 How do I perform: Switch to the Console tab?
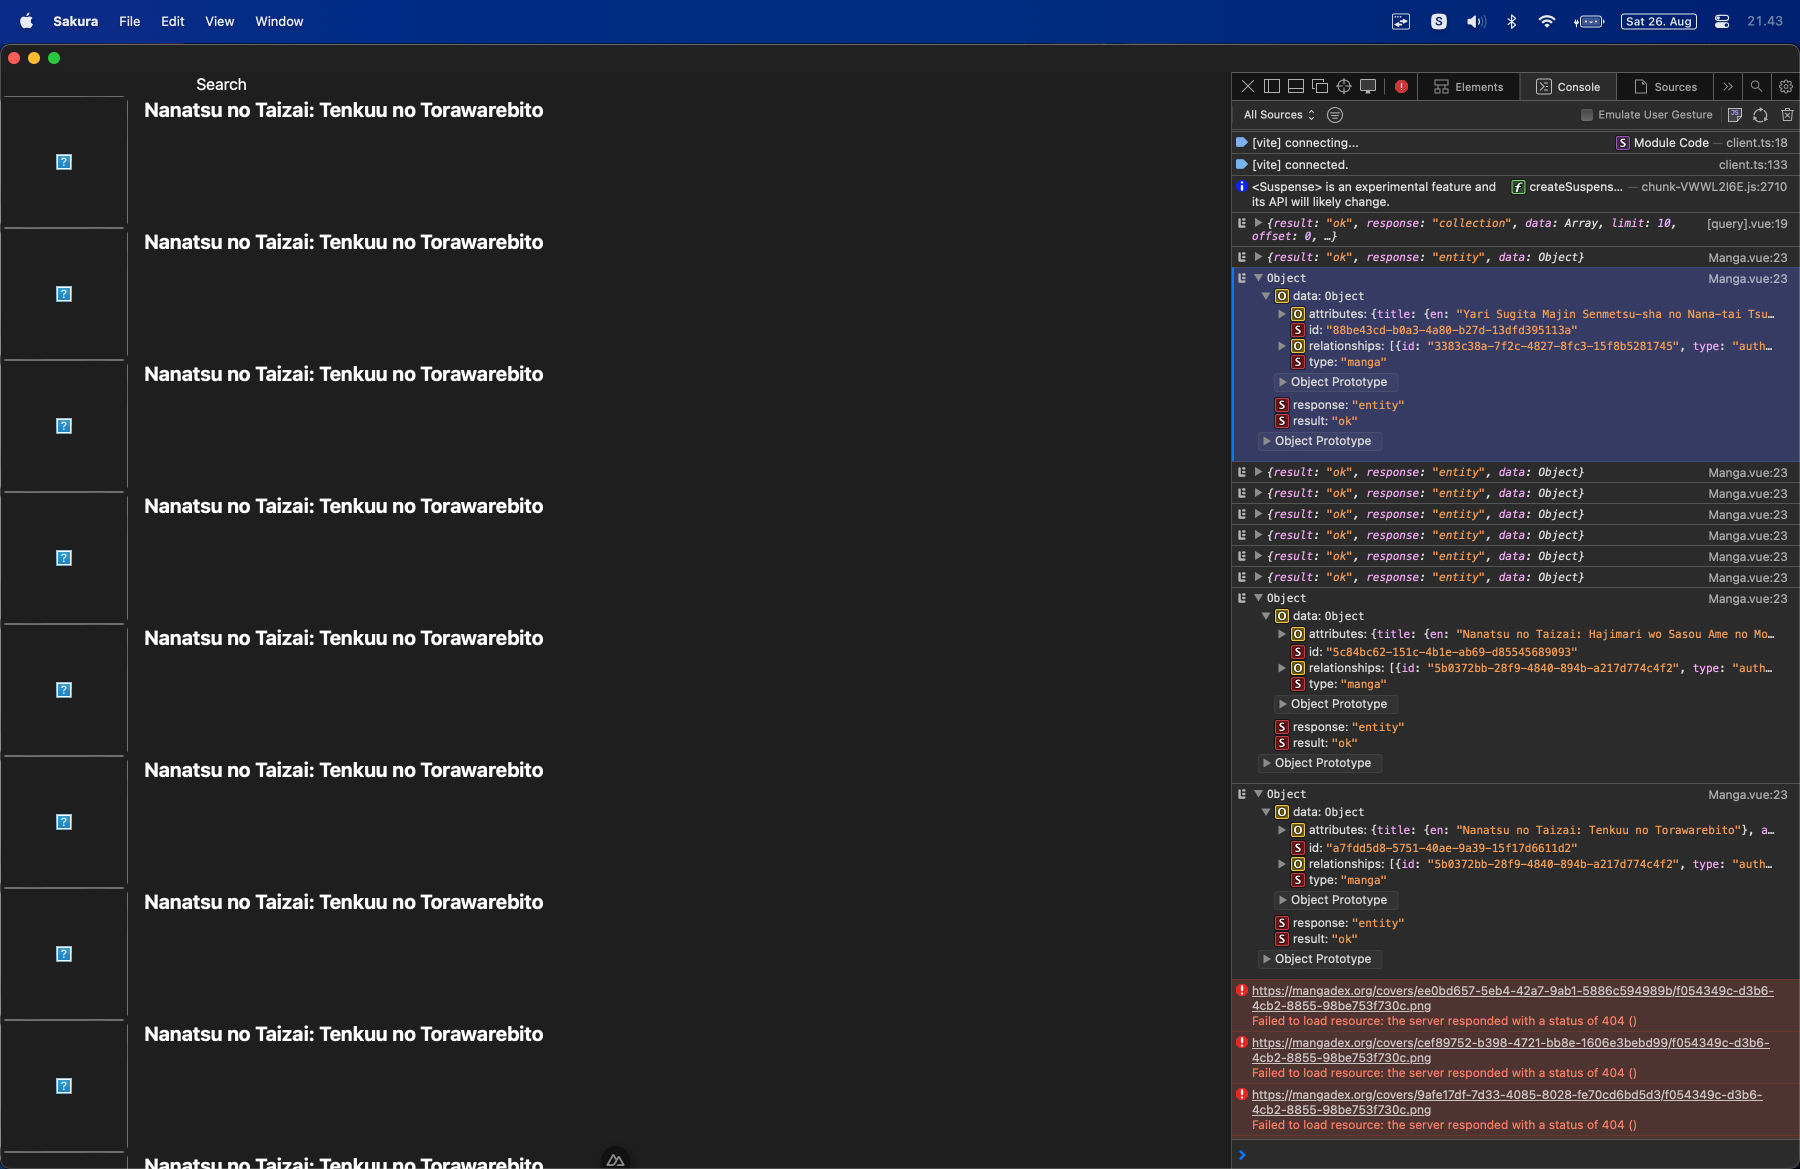point(1568,87)
